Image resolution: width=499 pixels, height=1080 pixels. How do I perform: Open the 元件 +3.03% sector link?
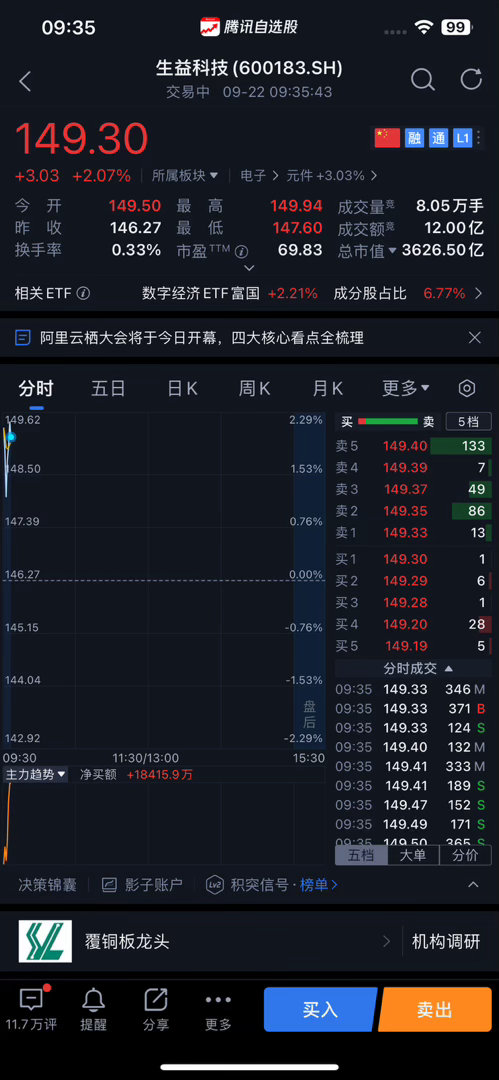(x=332, y=176)
